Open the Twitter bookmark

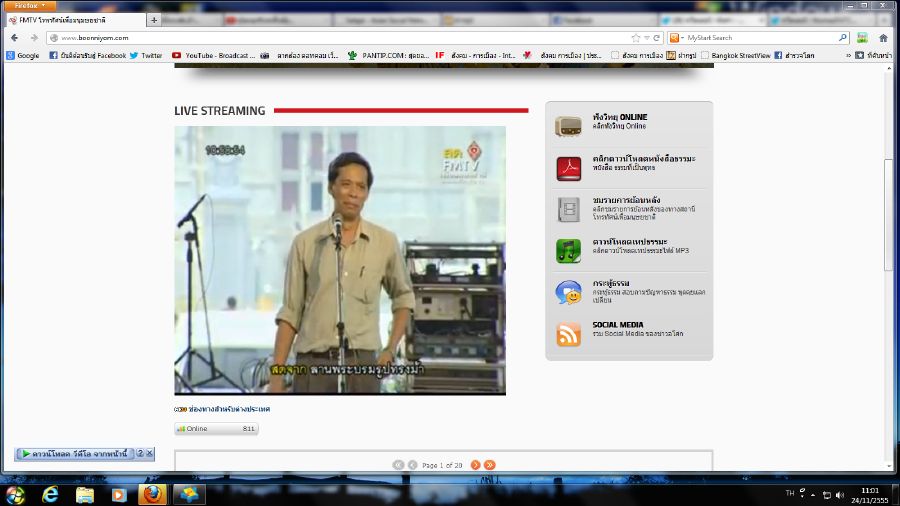146,56
